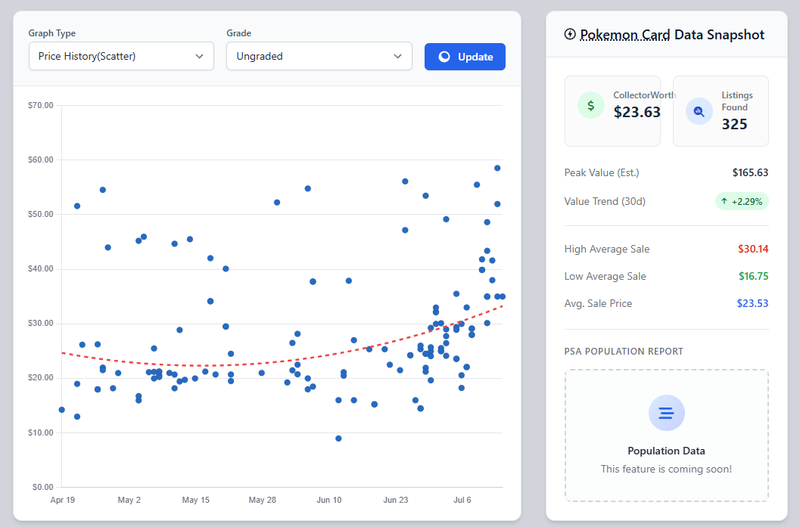Open the Grade dropdown showing Ungraded
The height and width of the screenshot is (527, 800).
319,56
